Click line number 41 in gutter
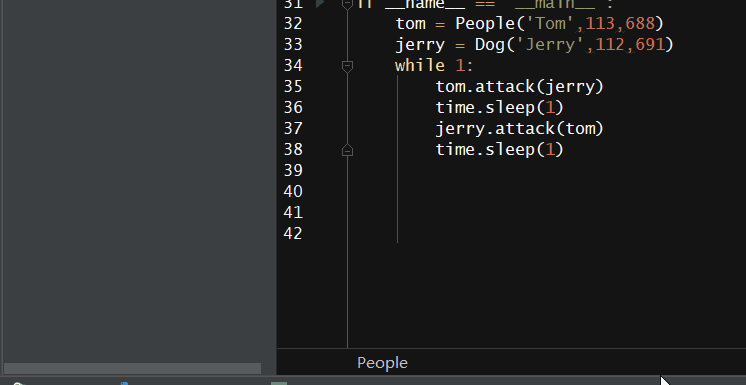This screenshot has height=385, width=746. pos(293,212)
